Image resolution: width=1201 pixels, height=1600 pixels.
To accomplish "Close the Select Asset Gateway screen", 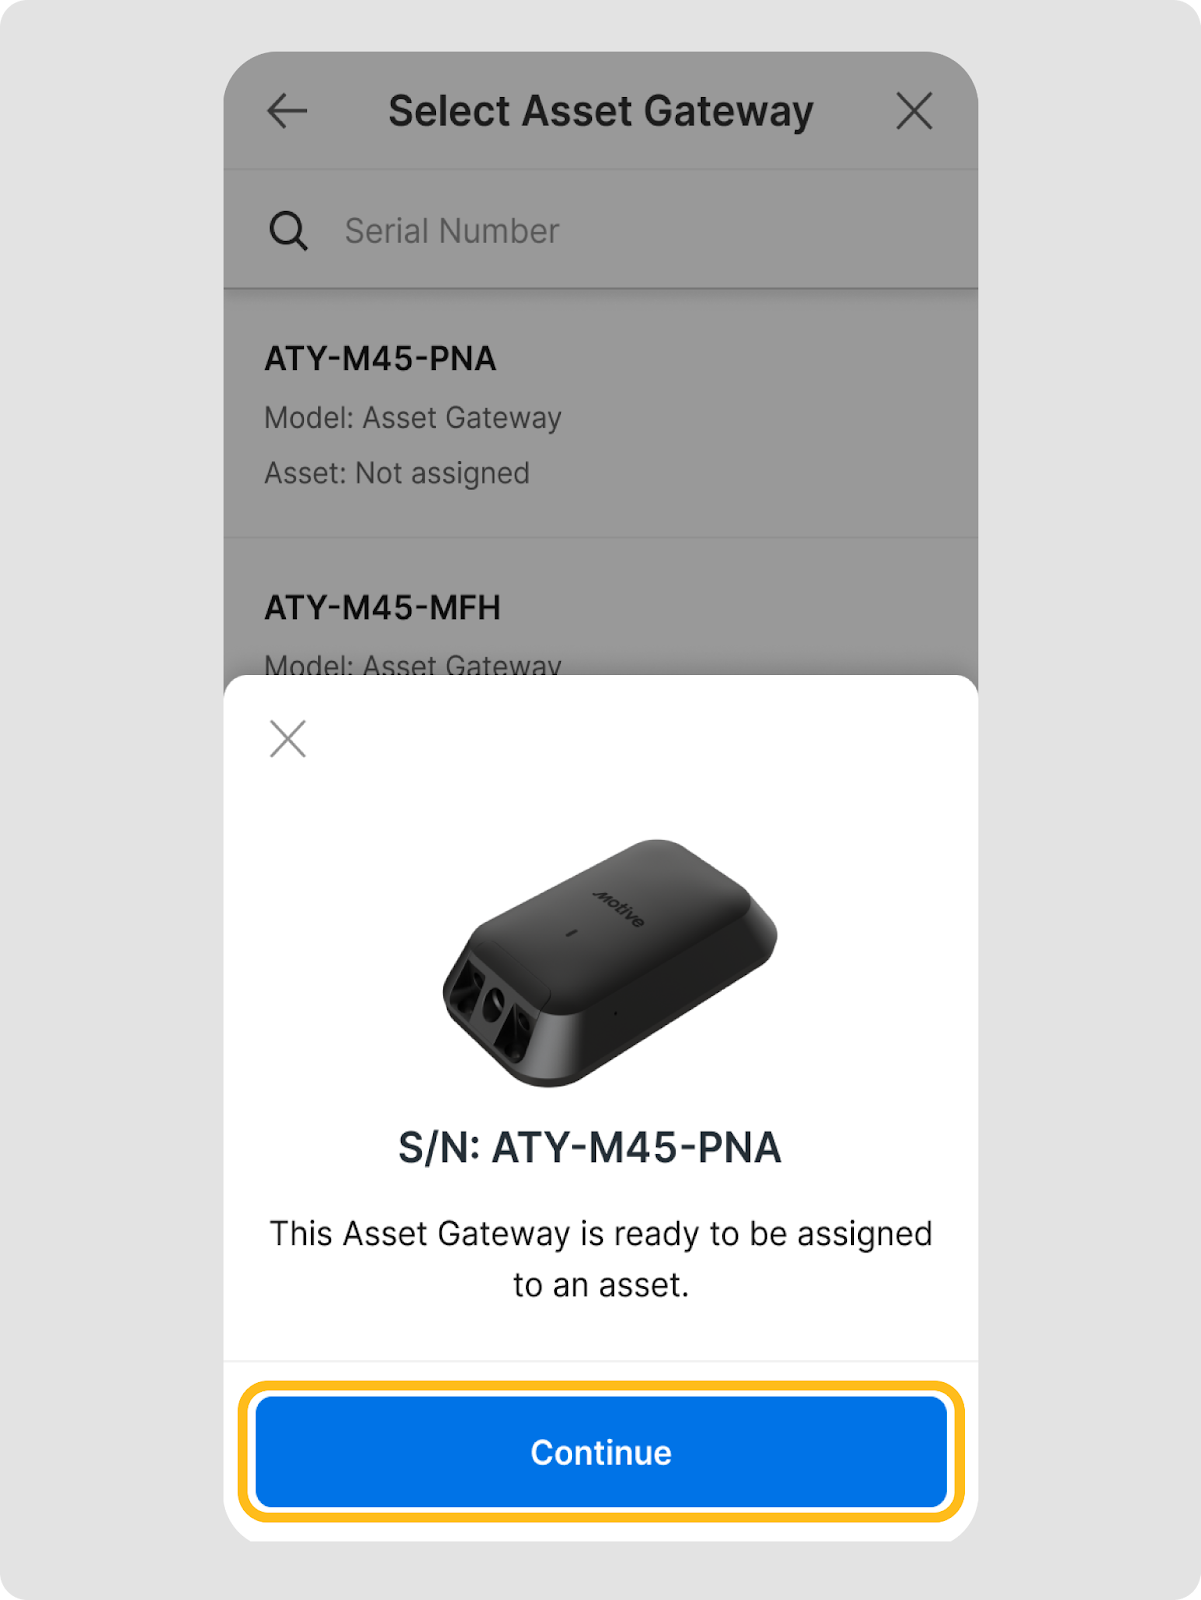I will click(913, 111).
